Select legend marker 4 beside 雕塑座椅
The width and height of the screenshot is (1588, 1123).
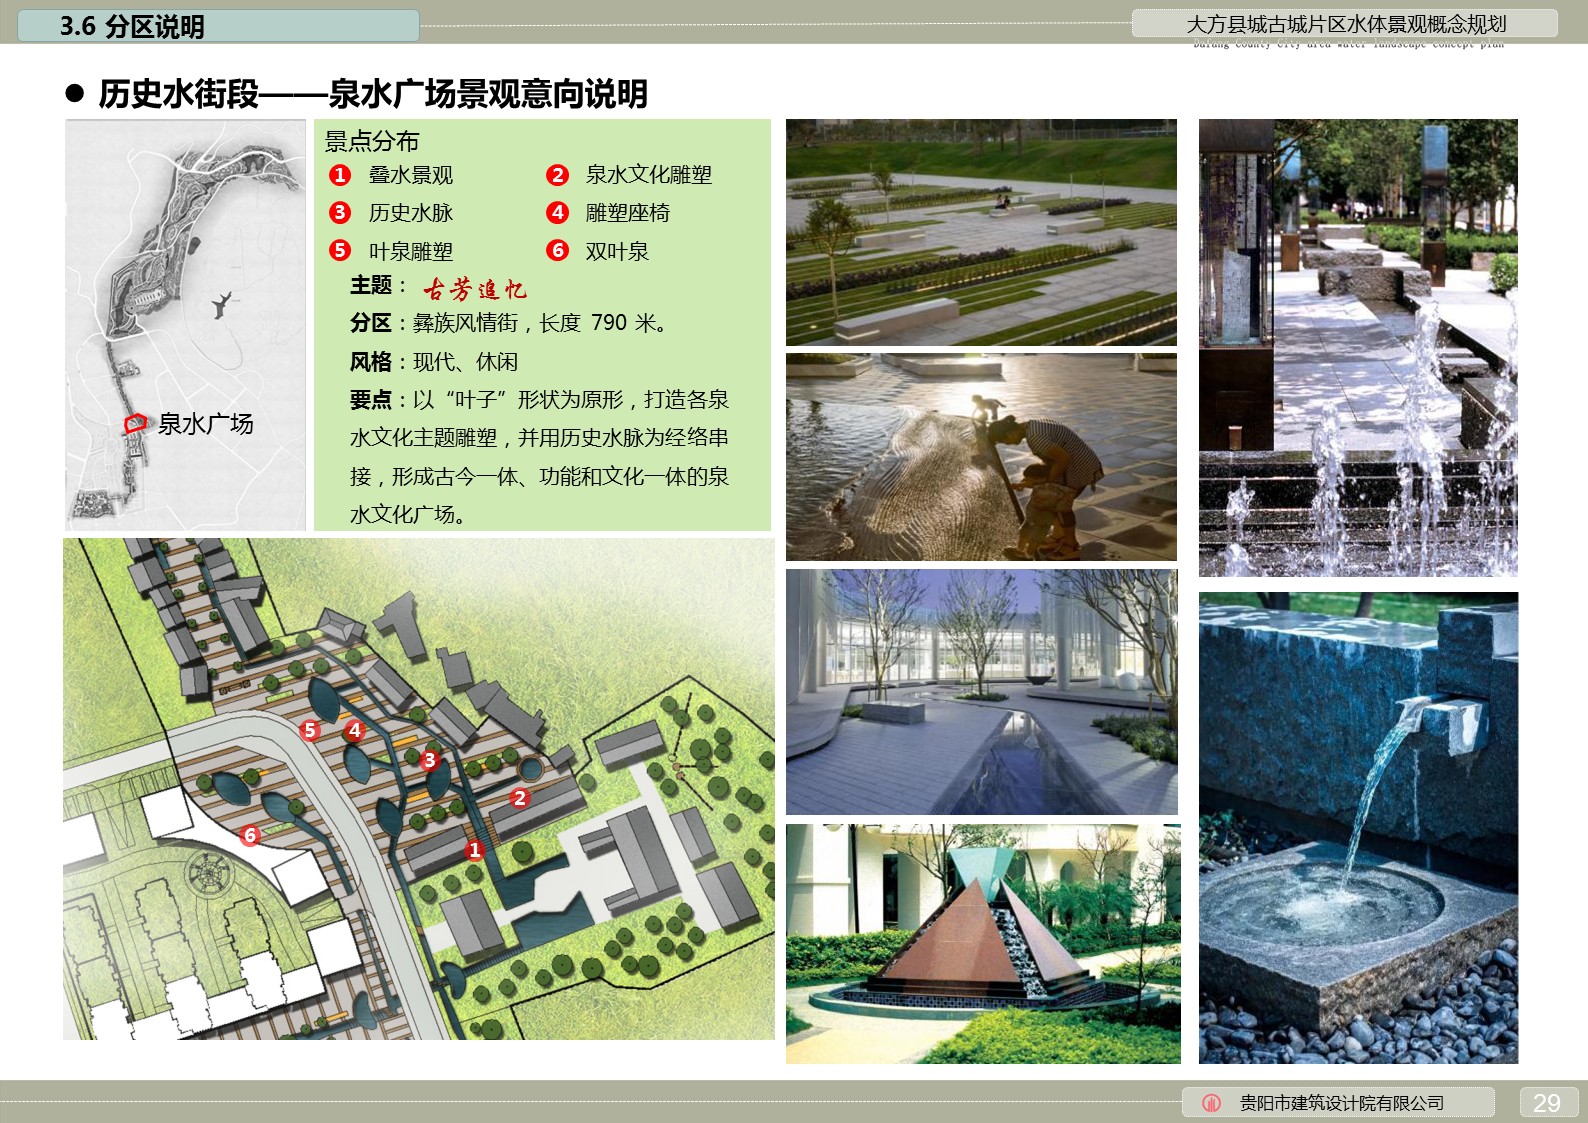coord(557,212)
